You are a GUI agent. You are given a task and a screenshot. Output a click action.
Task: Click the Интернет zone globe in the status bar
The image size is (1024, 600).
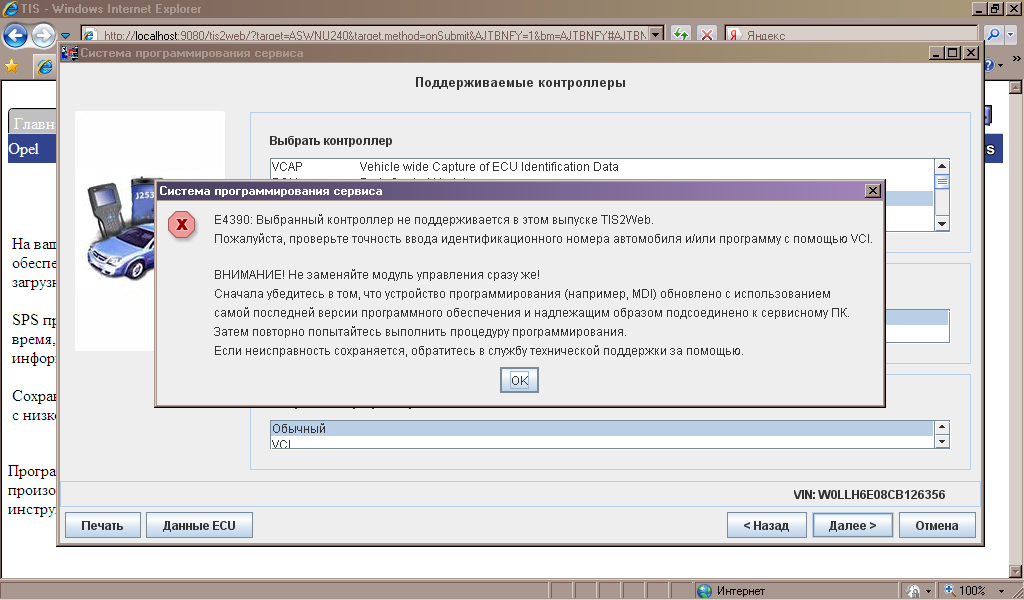coord(705,591)
